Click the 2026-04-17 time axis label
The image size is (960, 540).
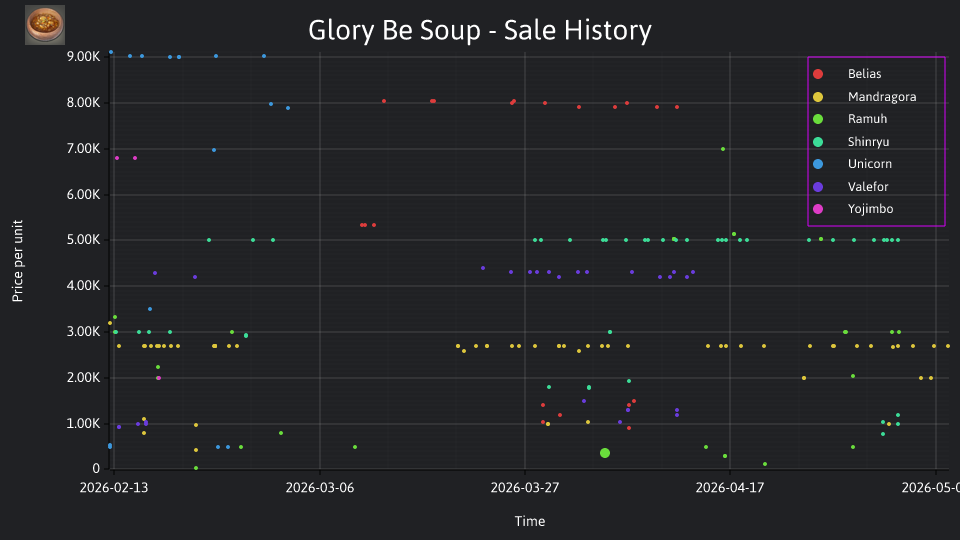point(730,488)
